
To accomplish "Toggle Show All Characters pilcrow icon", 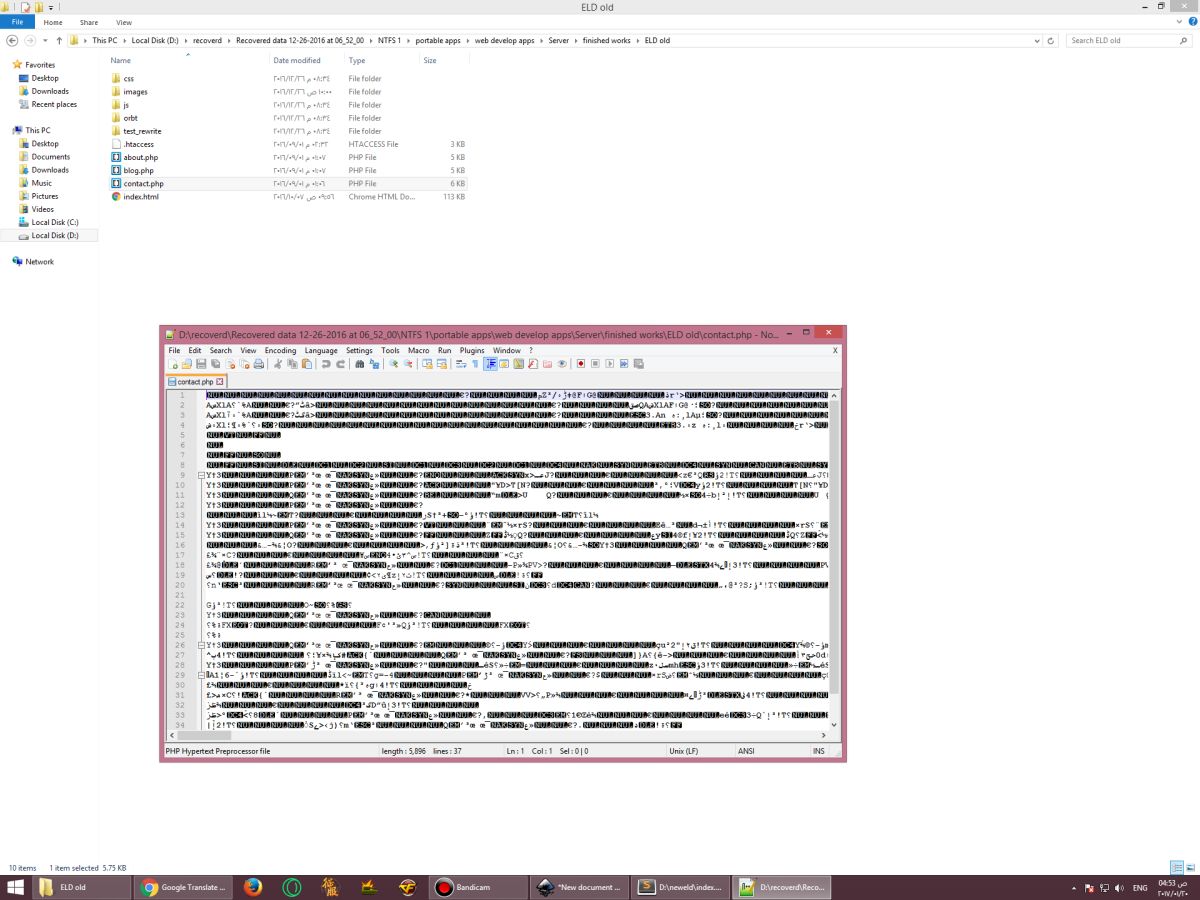I will [475, 364].
